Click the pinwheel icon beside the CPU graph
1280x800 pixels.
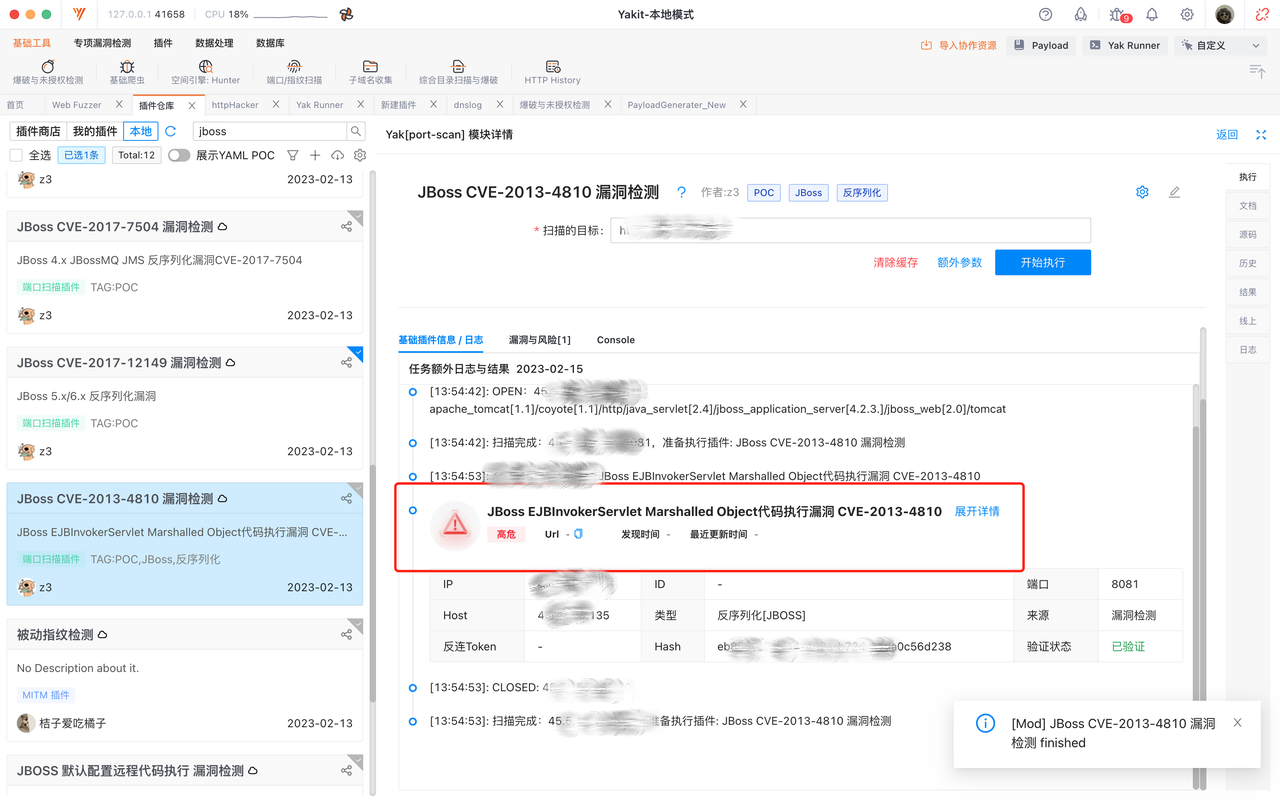pos(346,15)
